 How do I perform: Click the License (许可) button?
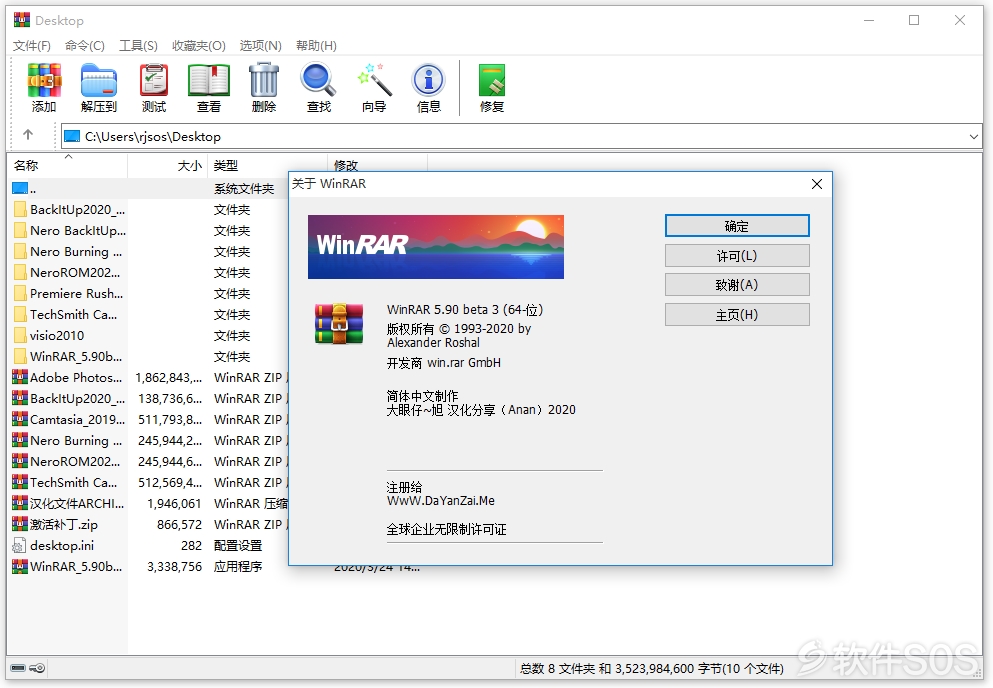point(737,256)
